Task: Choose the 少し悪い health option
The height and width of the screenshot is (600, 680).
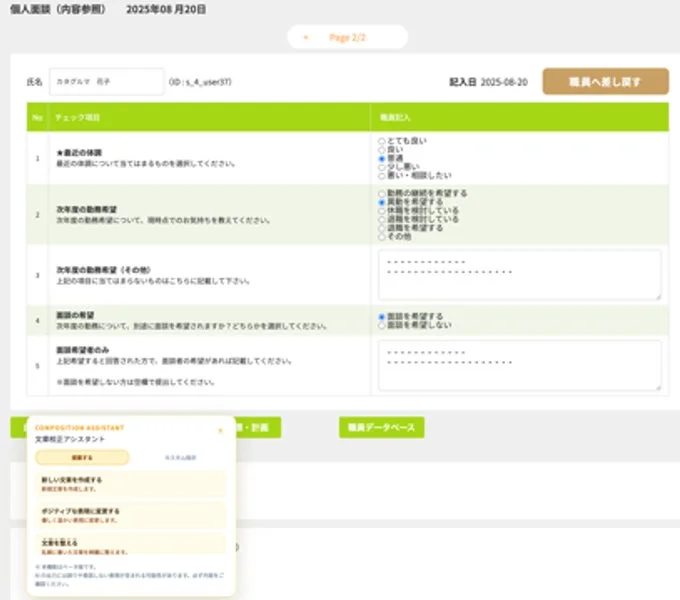Action: click(x=382, y=167)
